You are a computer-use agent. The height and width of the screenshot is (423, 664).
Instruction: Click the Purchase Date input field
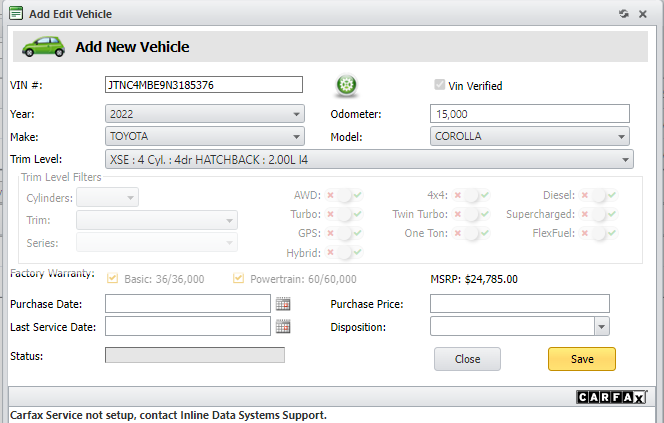188,304
